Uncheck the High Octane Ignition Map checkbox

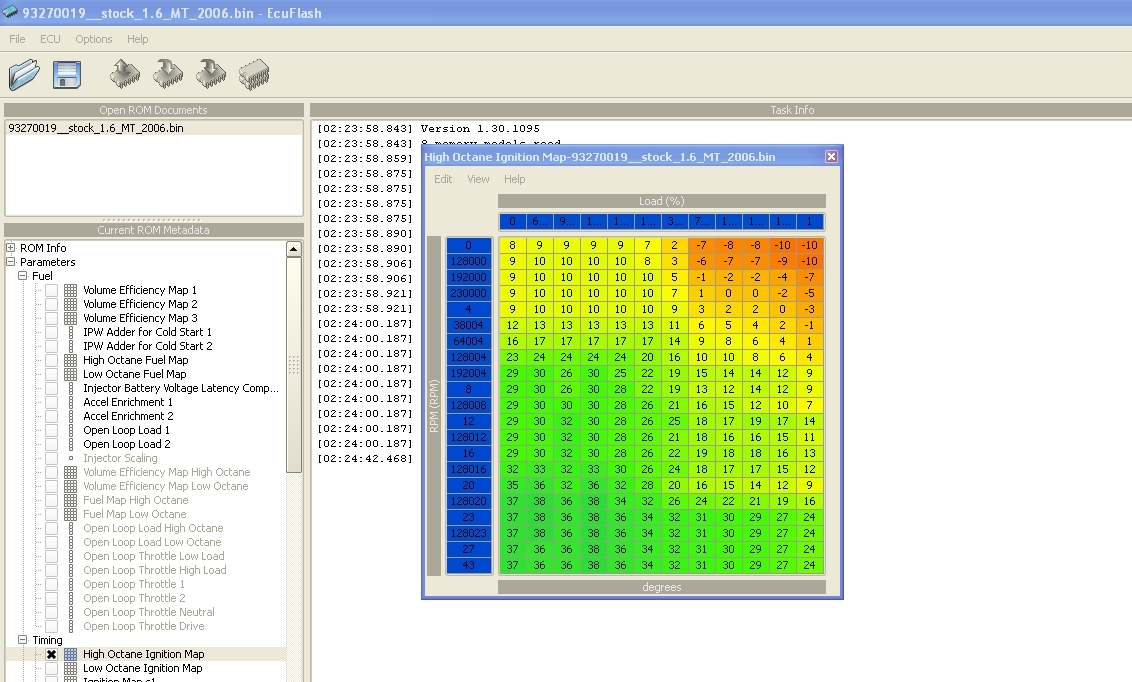[51, 654]
